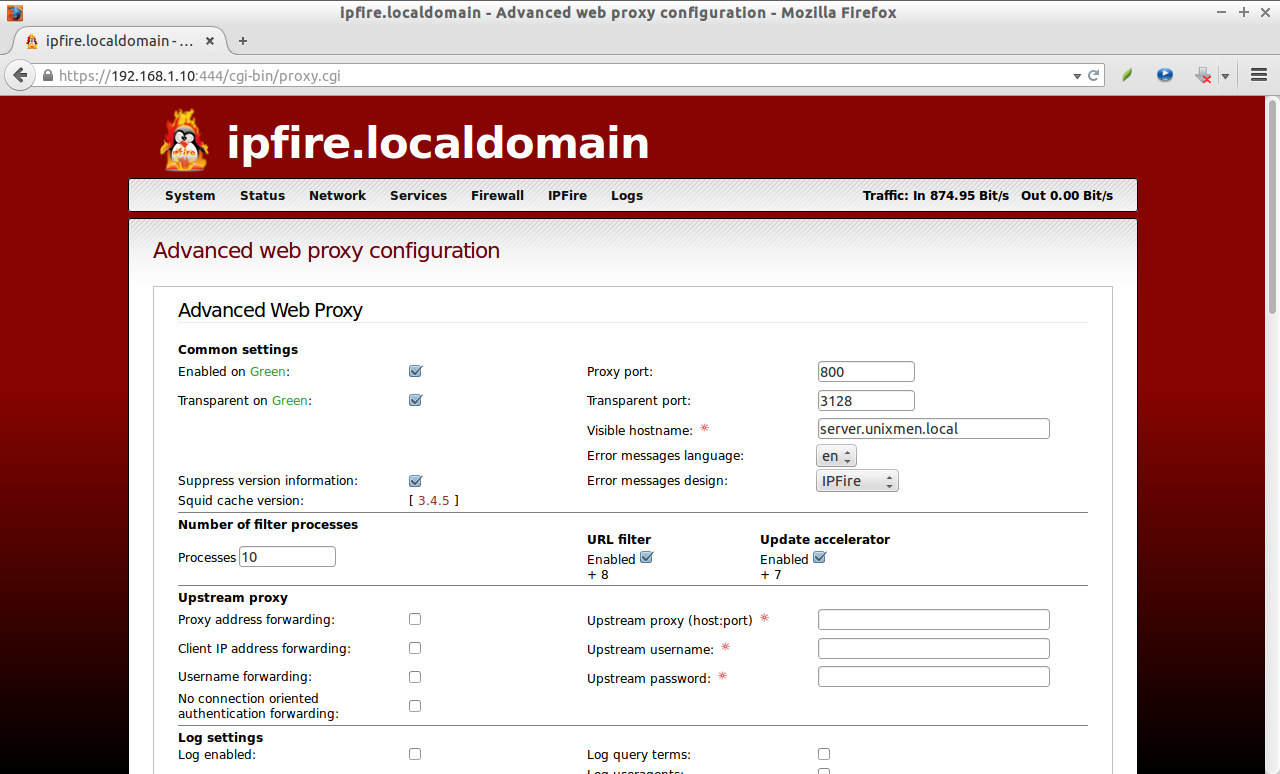
Task: Enable No connection oriented authentication forwarding
Action: (415, 706)
